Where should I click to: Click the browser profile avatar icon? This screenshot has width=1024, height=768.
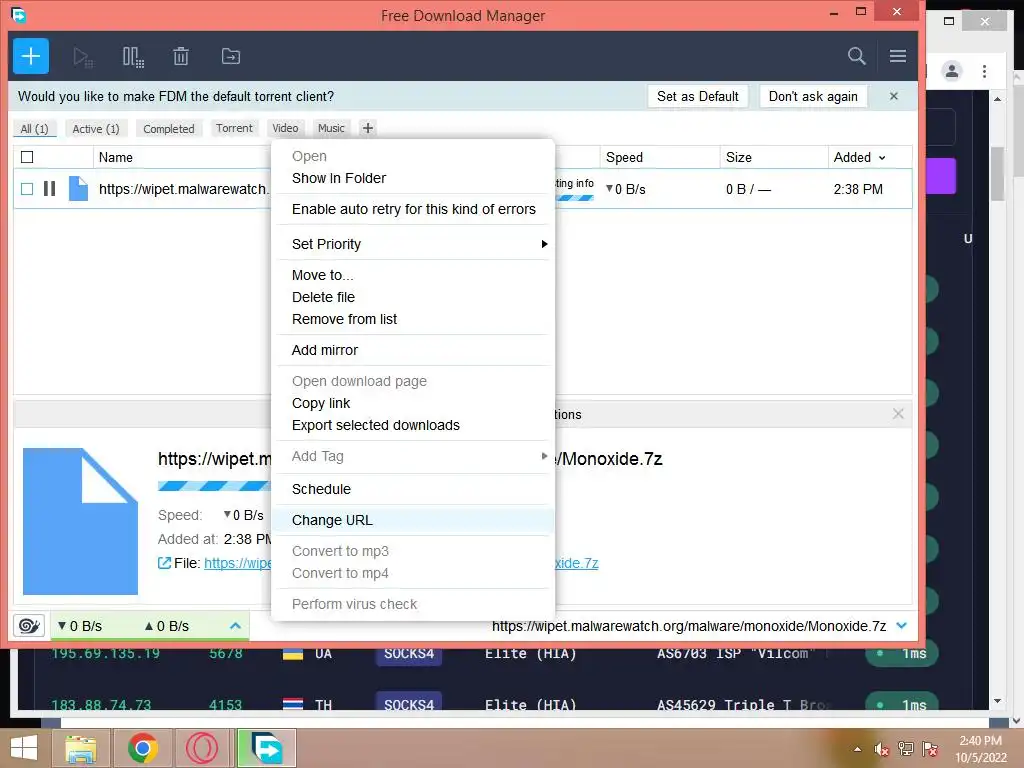pos(952,71)
